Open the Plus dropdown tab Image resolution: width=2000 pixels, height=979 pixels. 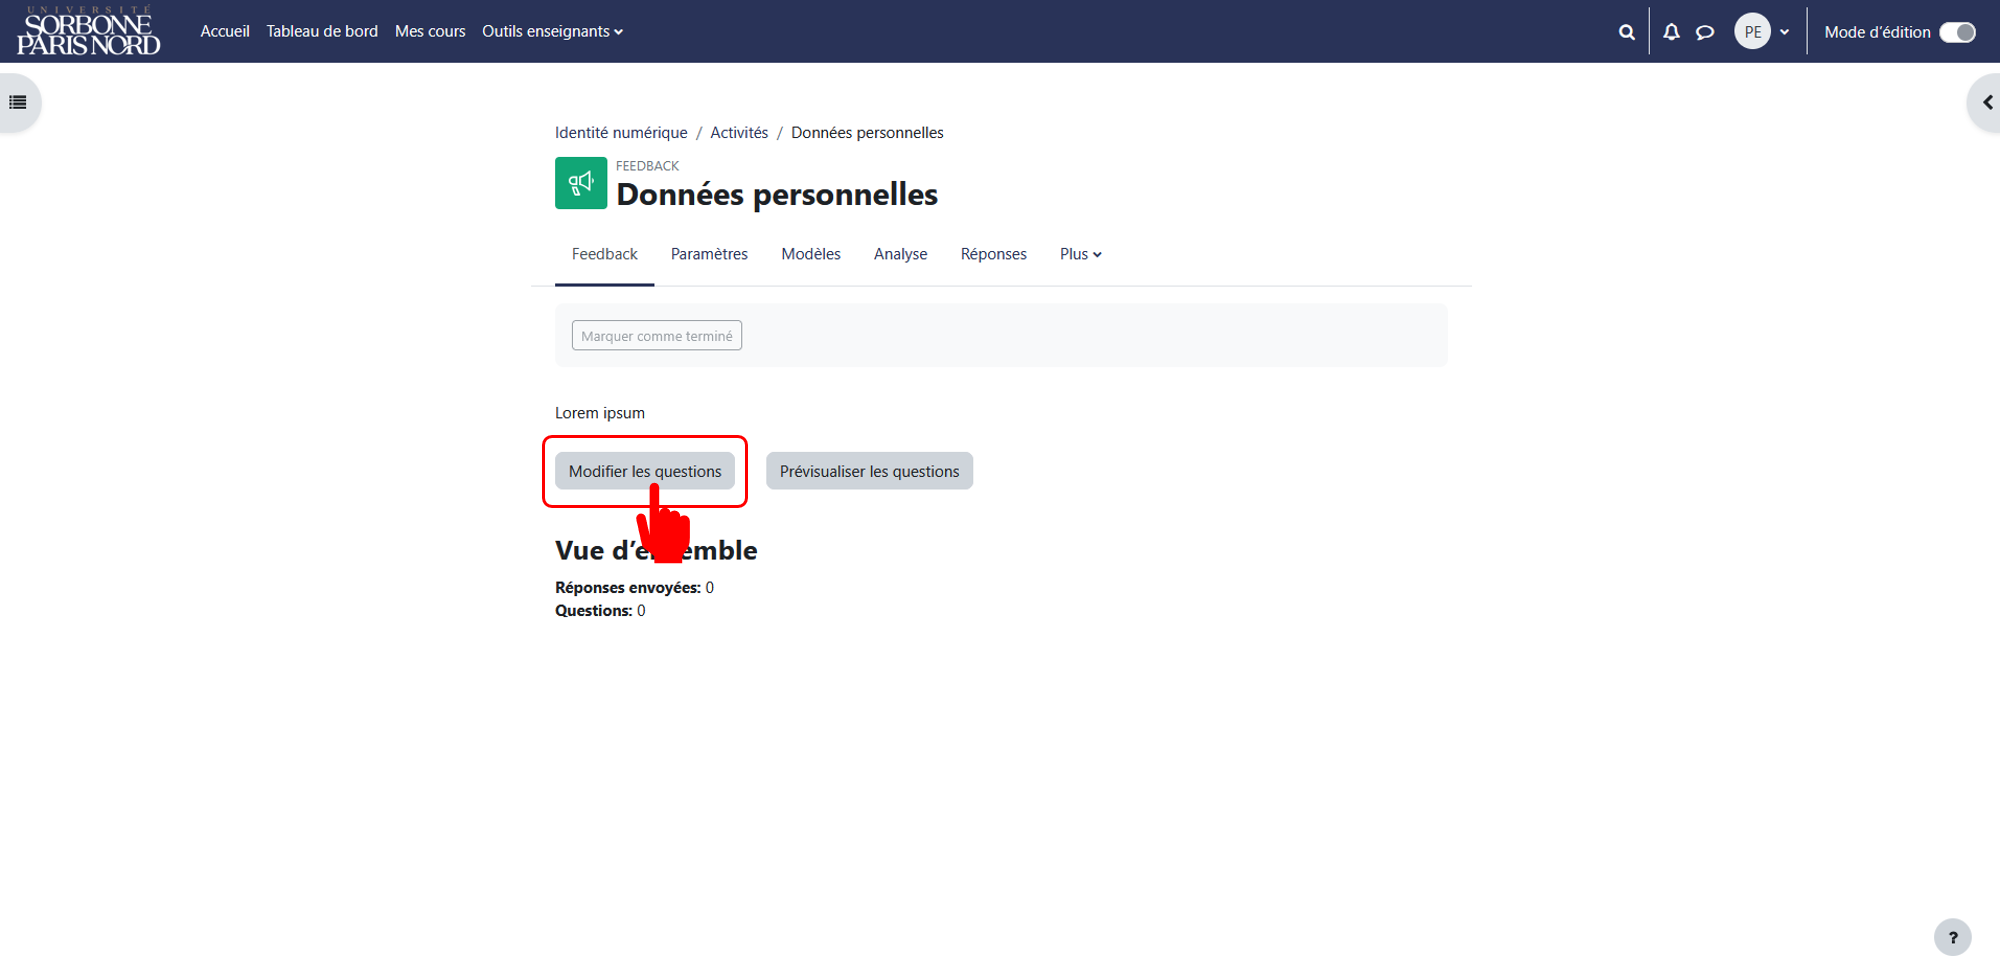coord(1080,254)
